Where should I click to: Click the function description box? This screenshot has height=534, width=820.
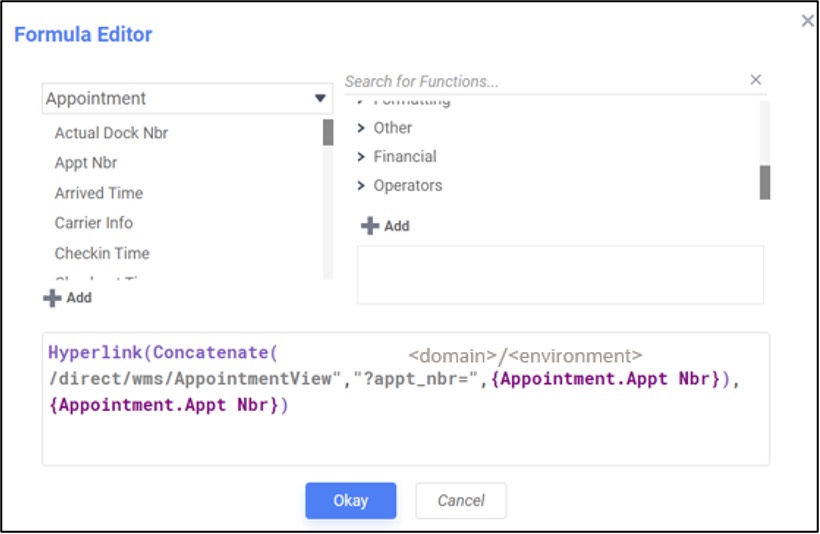click(560, 274)
